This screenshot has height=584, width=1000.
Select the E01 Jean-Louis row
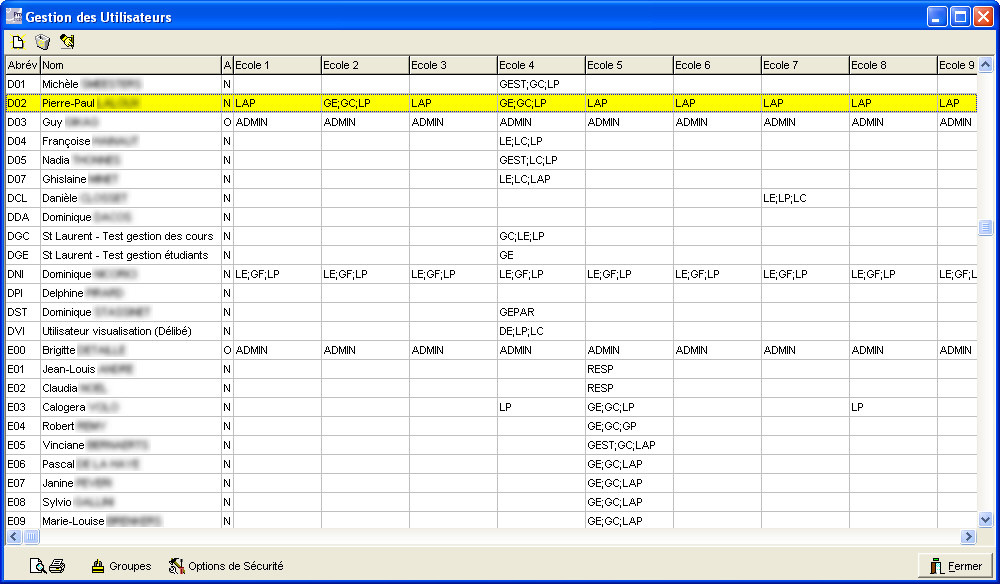coord(491,369)
